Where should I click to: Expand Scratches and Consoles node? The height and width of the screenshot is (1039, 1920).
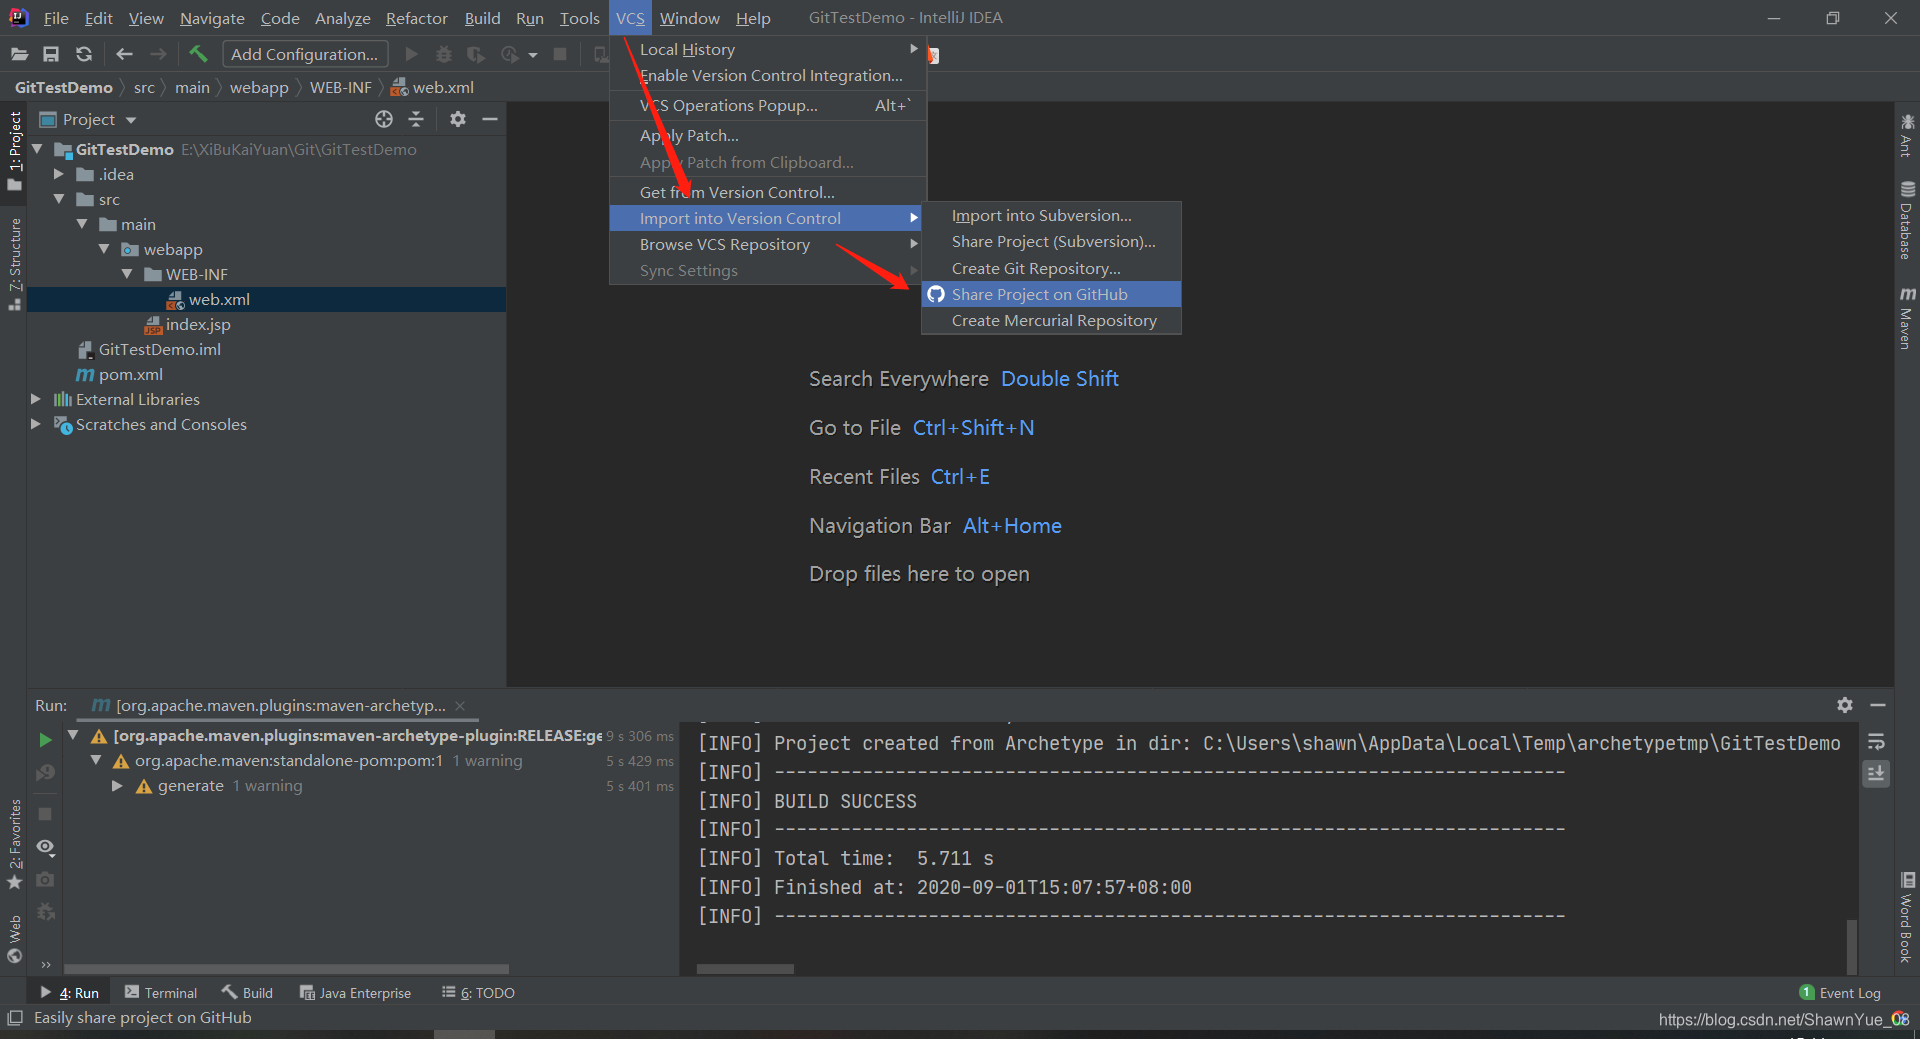[x=36, y=424]
